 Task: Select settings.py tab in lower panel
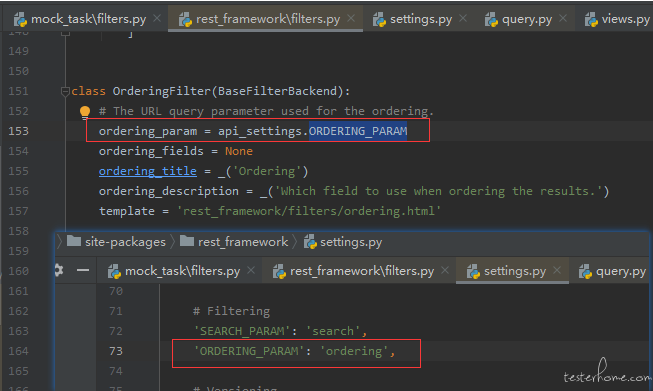512,271
